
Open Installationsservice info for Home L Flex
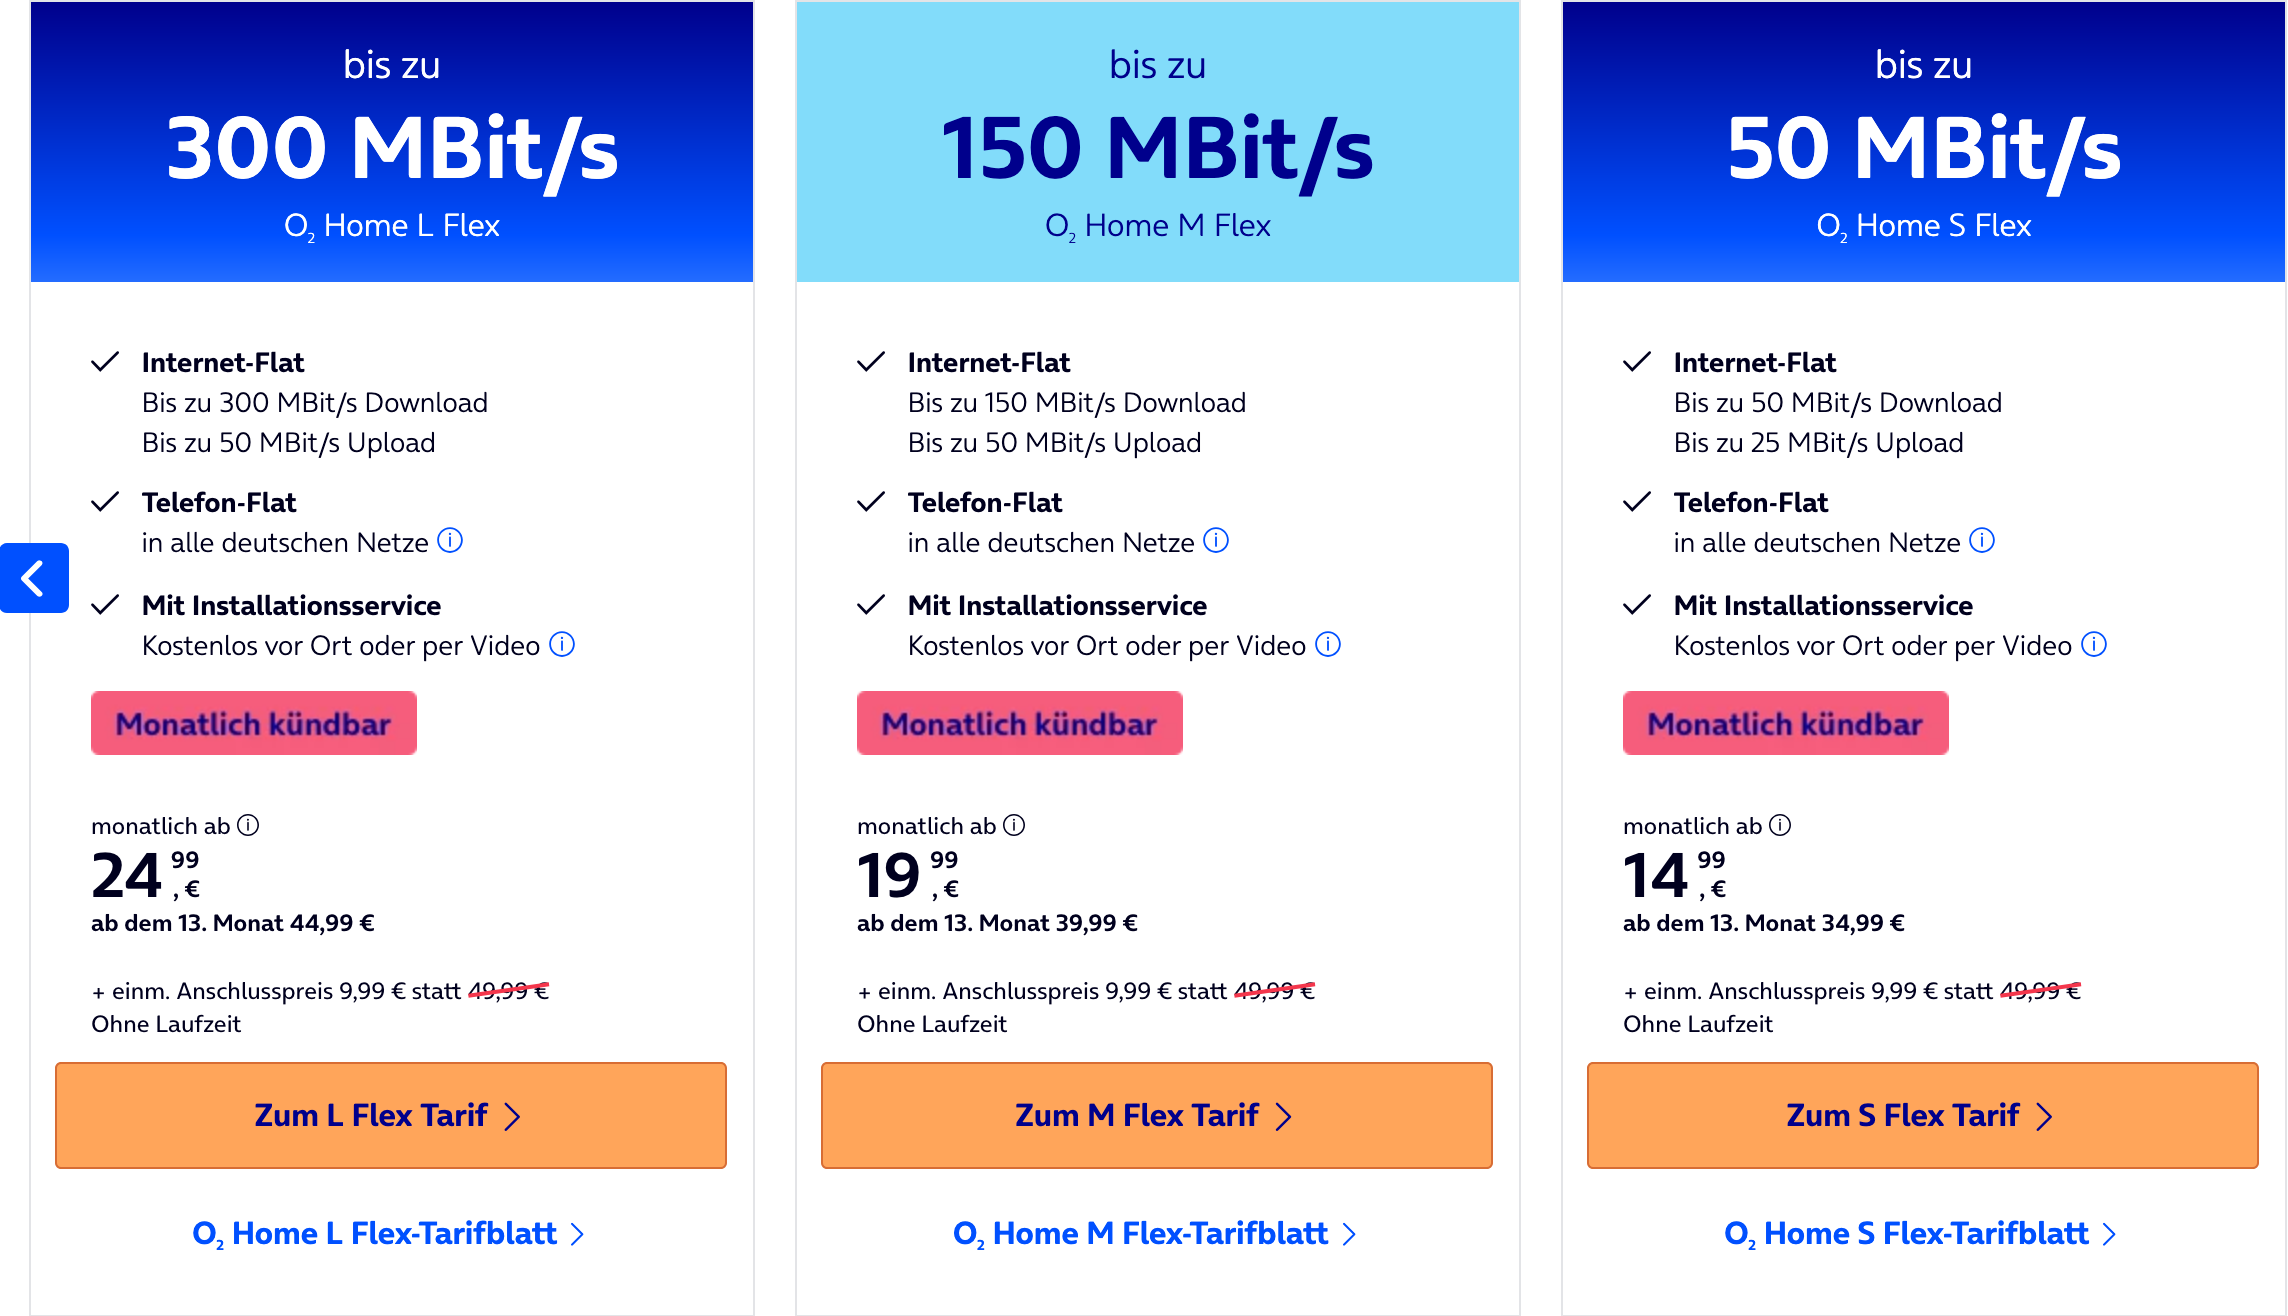[562, 644]
